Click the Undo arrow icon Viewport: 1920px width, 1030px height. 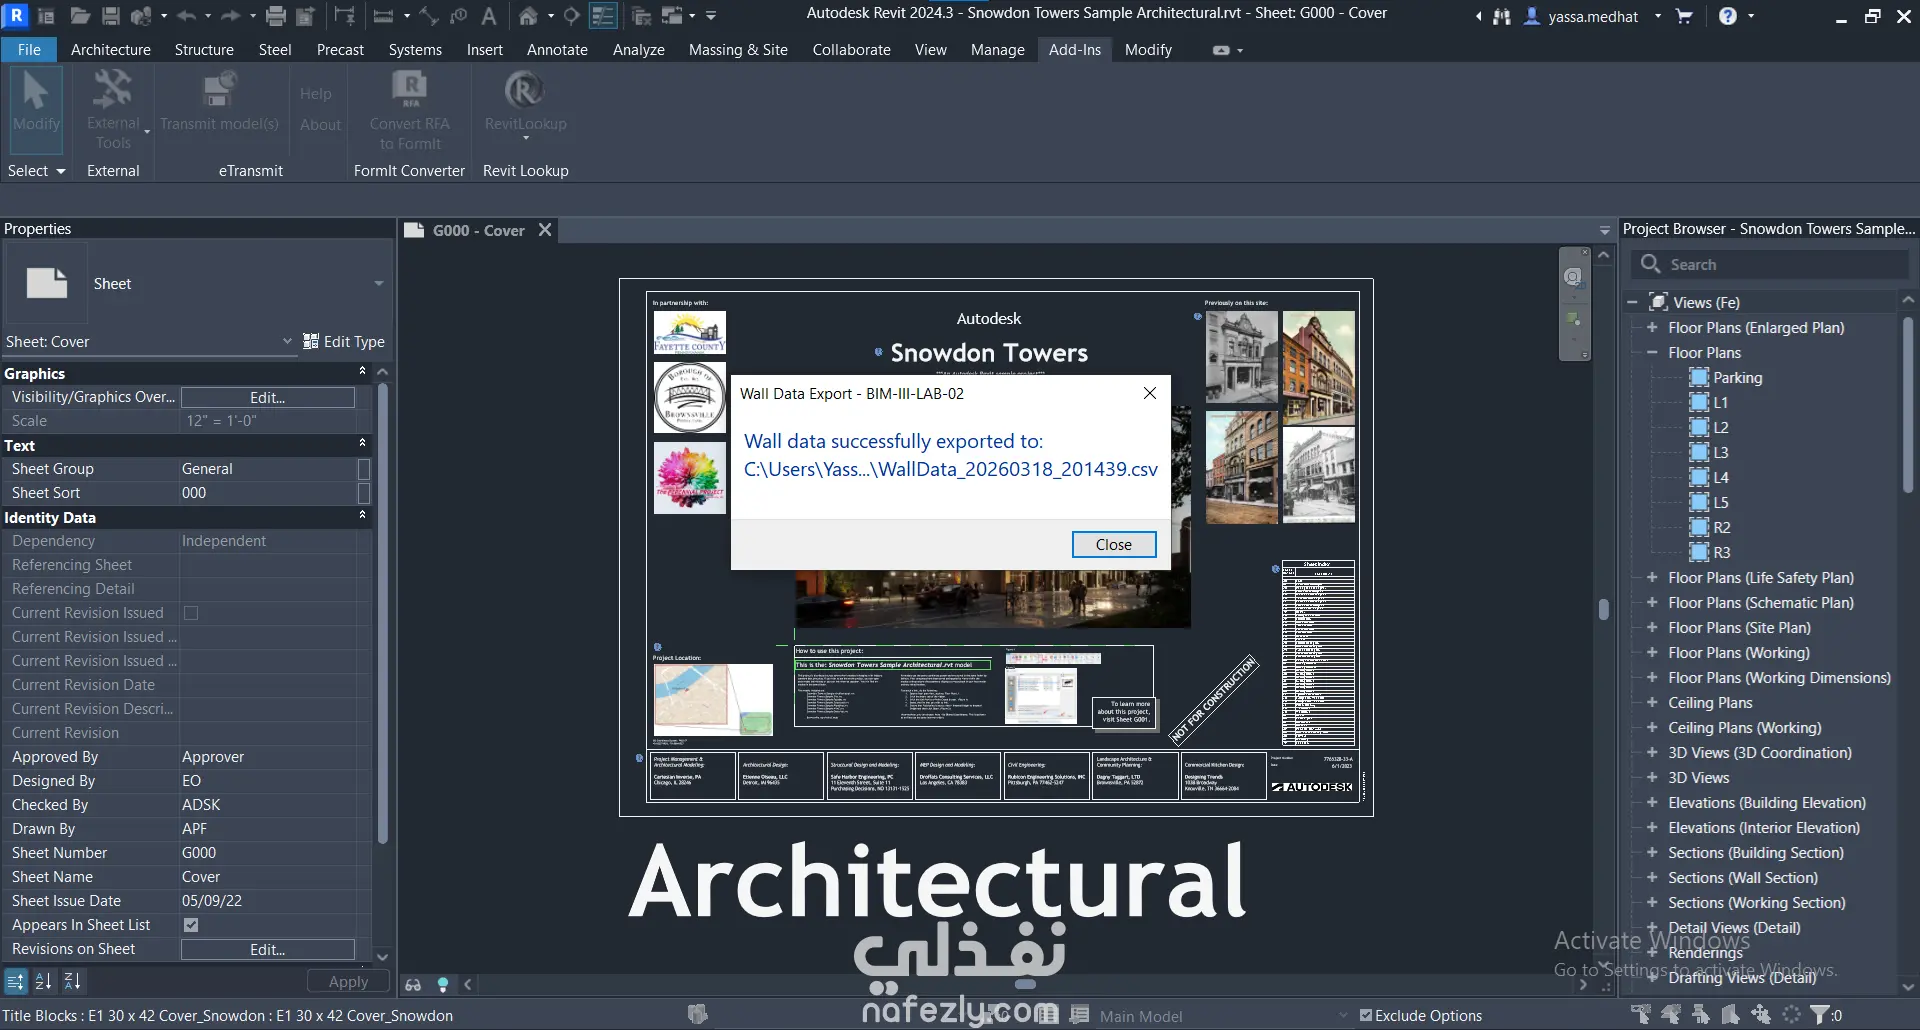(x=187, y=16)
